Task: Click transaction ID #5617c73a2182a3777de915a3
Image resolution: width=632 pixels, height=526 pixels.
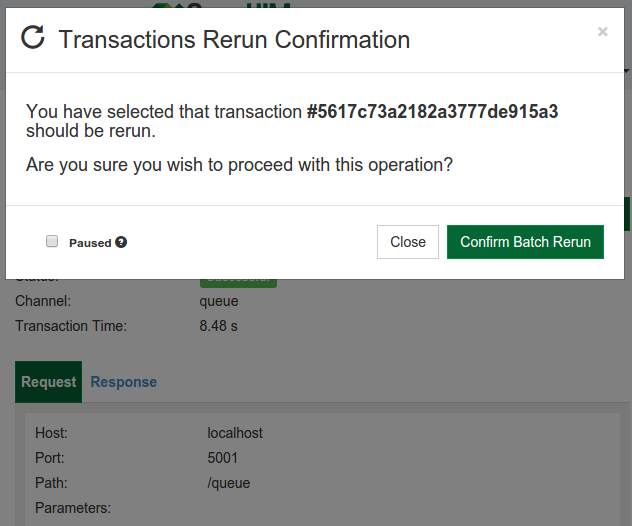Action: tap(432, 112)
